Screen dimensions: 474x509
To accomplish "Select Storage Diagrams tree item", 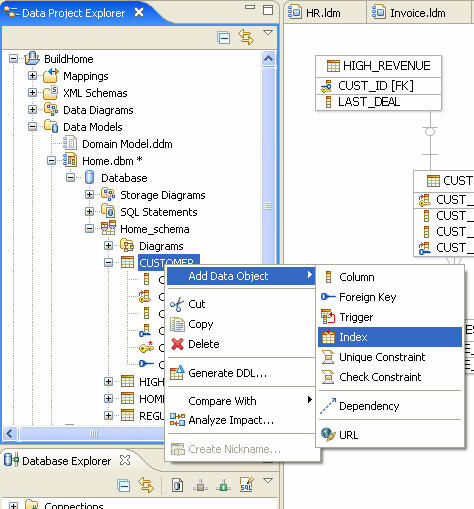I will pos(163,195).
